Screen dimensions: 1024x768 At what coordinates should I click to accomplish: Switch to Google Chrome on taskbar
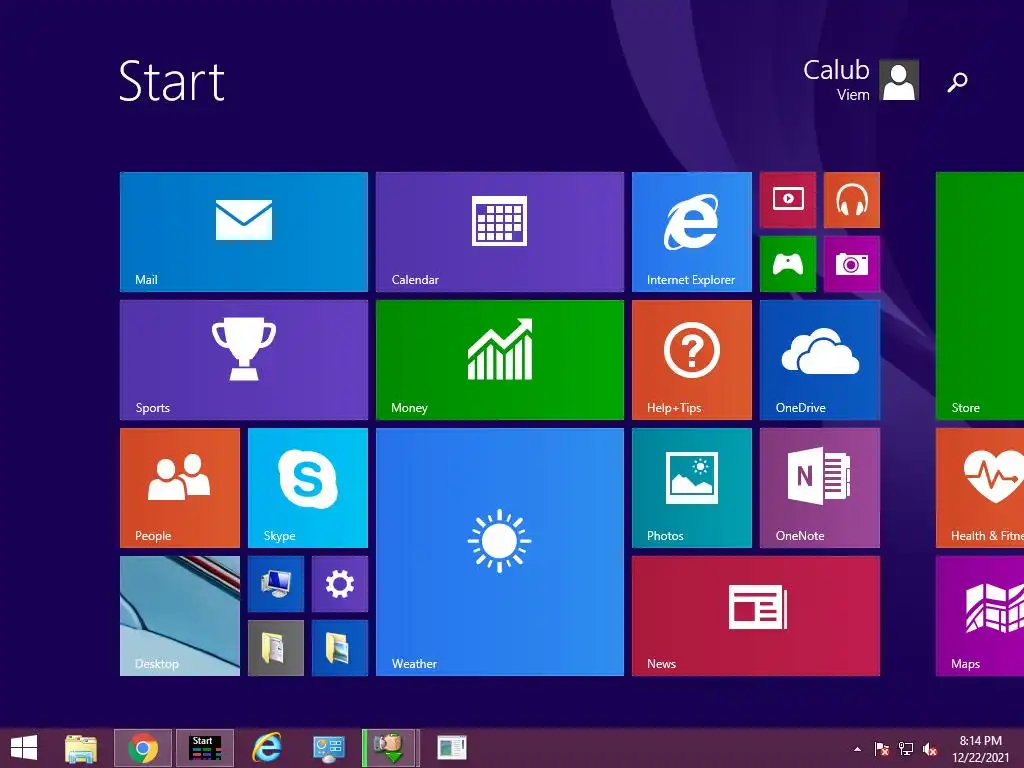click(142, 748)
